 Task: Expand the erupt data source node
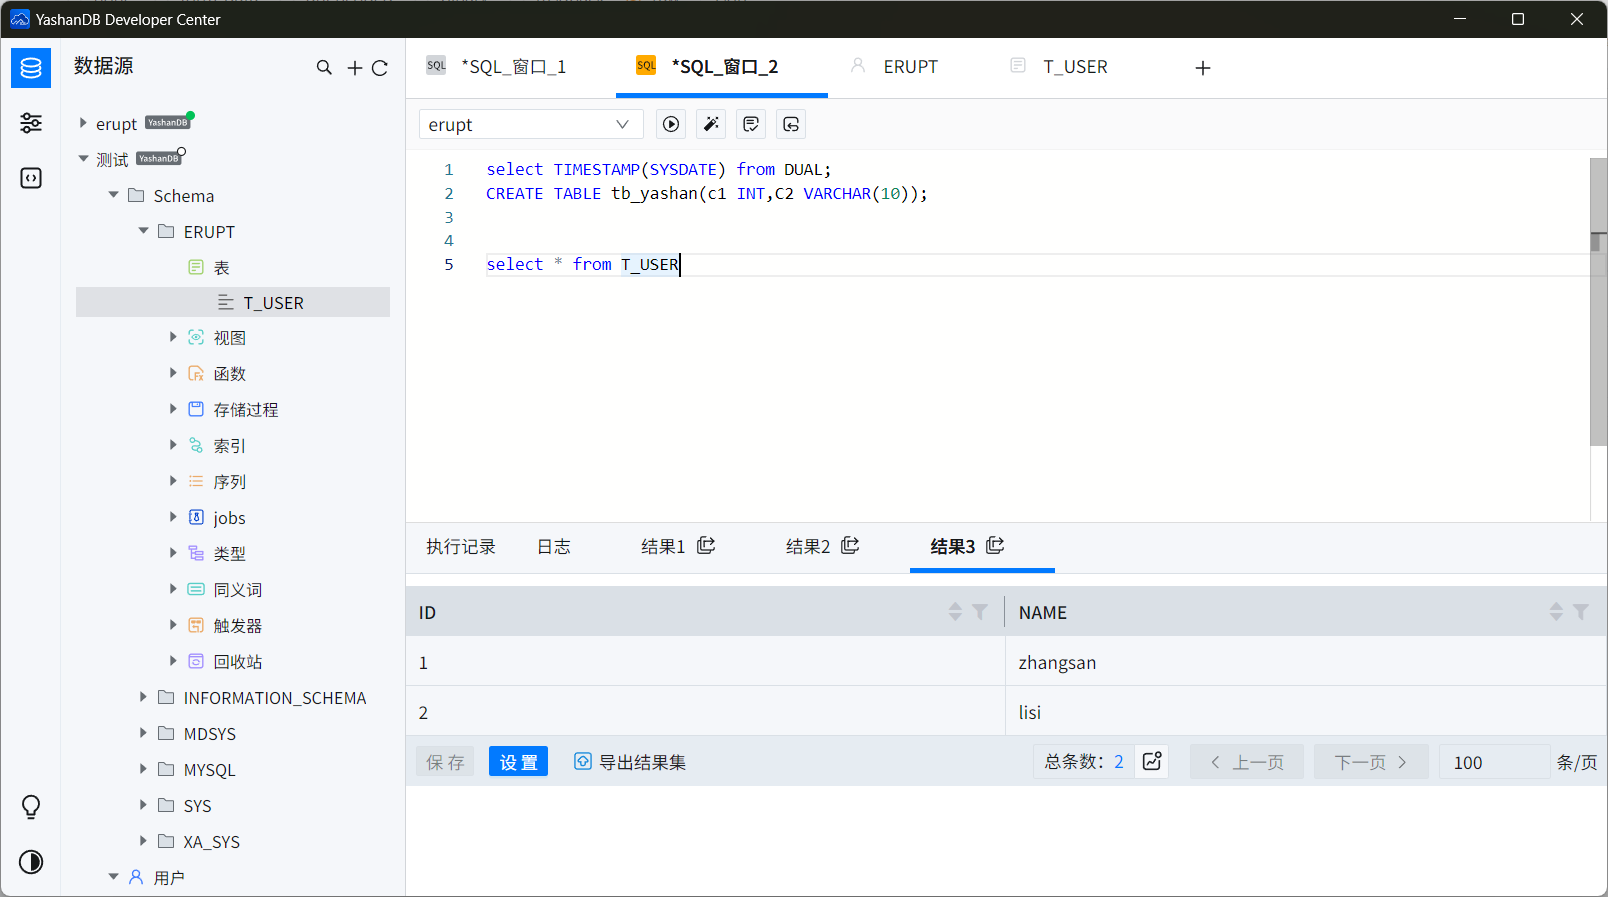coord(83,123)
